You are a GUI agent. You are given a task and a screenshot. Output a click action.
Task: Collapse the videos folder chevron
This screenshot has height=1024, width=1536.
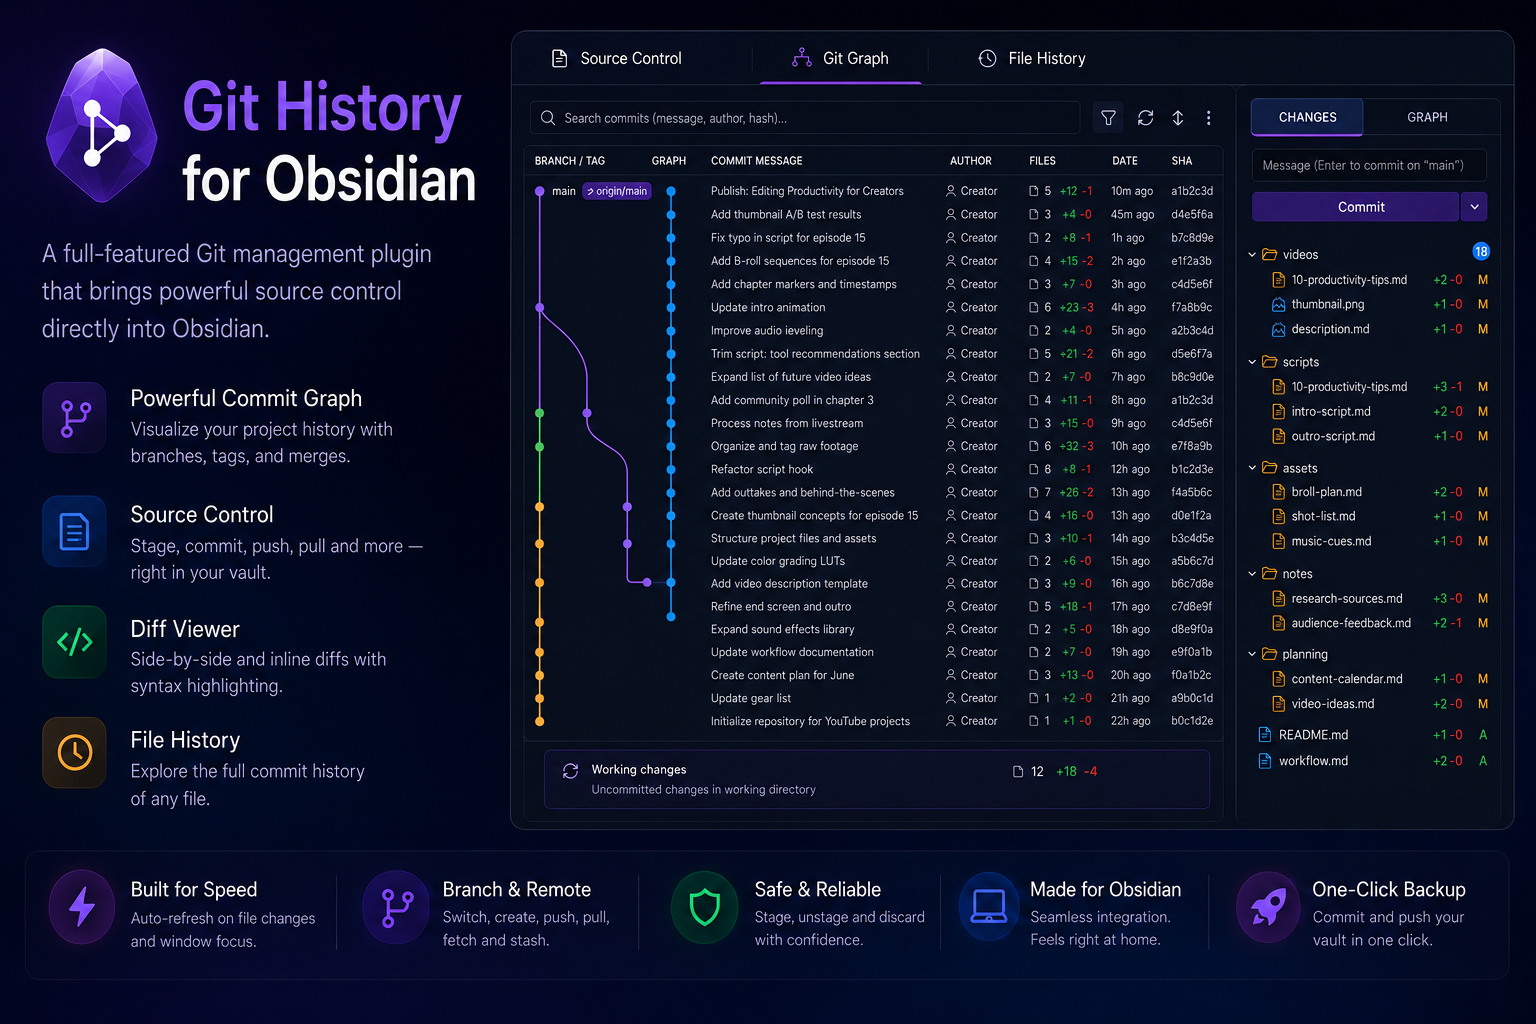[x=1252, y=254]
